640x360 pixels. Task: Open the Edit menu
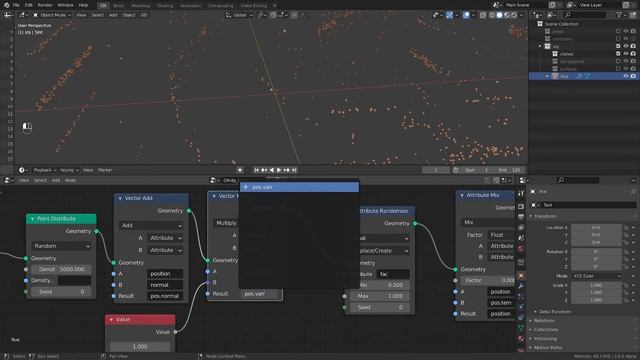28,5
